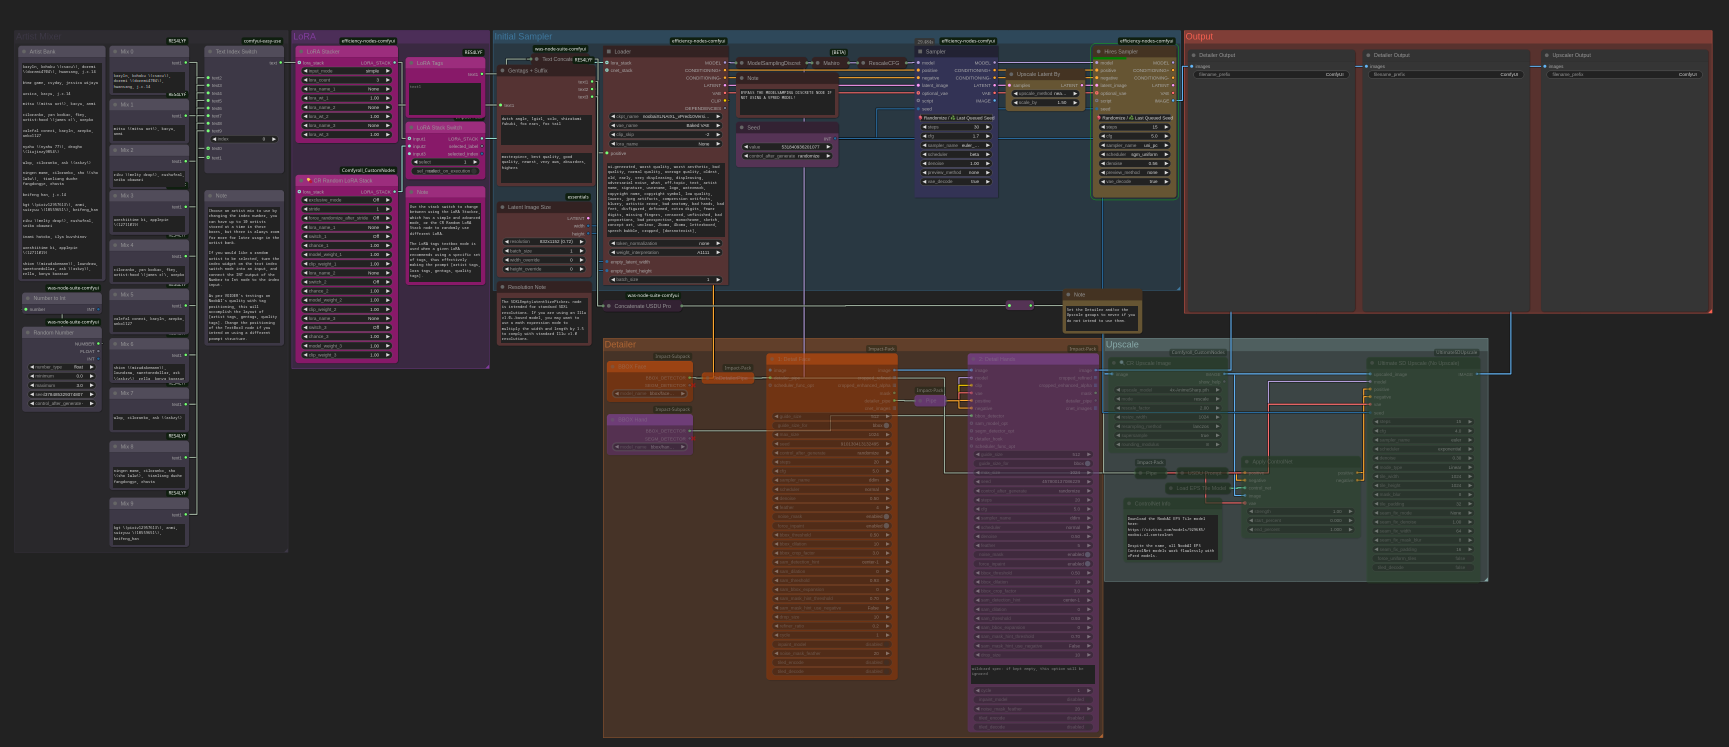Click the LoRA Stacker node's collapse dot
Screen dimensions: 1729x747
[x=301, y=52]
